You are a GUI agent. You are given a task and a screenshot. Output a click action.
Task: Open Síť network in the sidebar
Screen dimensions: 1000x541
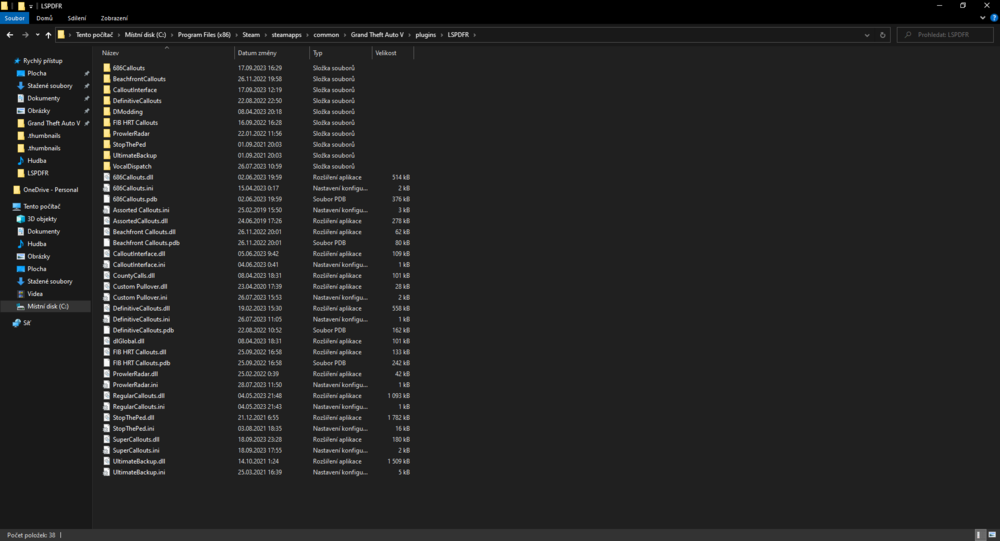coord(26,323)
